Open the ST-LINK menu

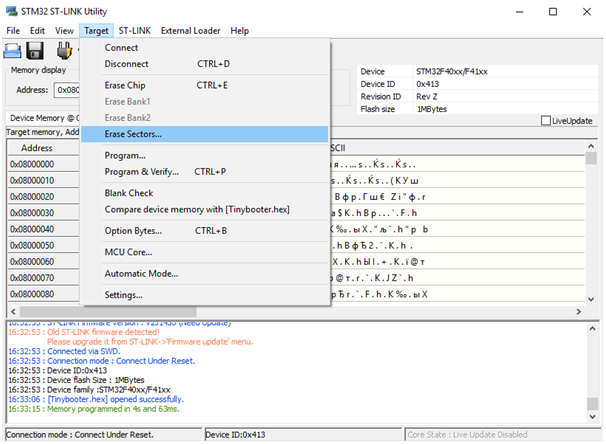pyautogui.click(x=134, y=31)
